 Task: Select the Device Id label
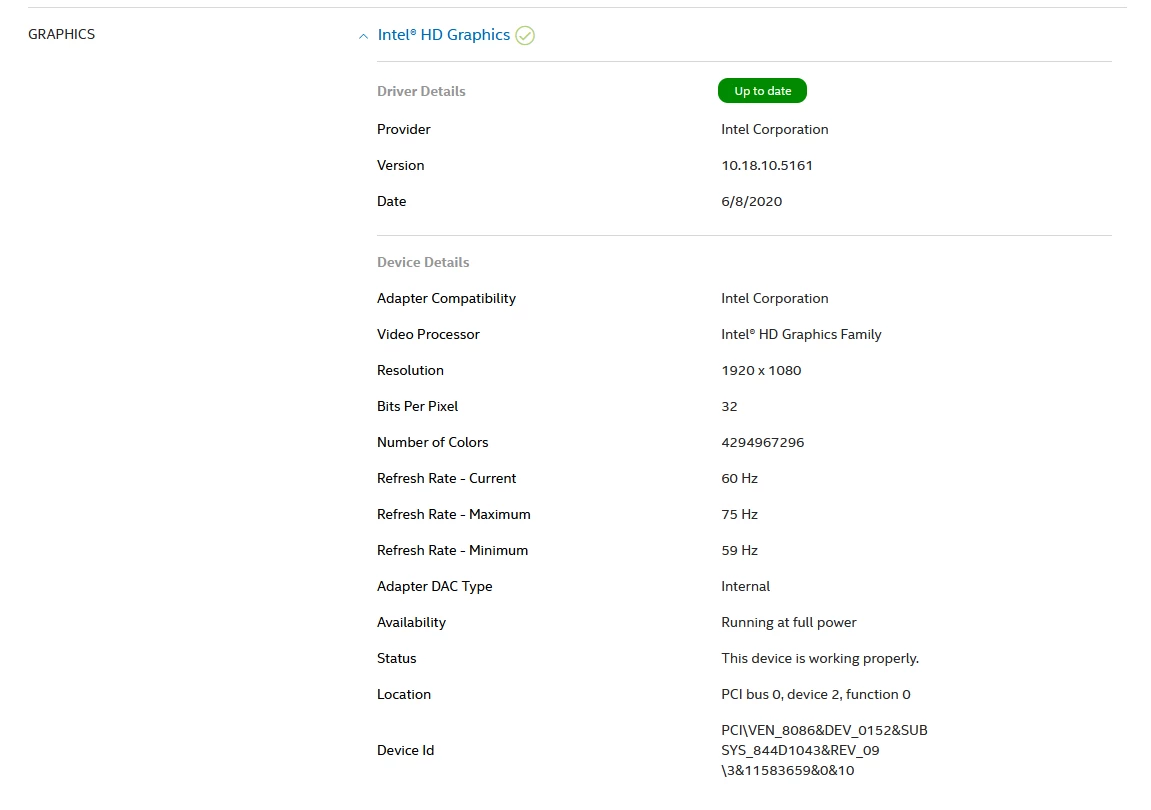click(x=405, y=751)
